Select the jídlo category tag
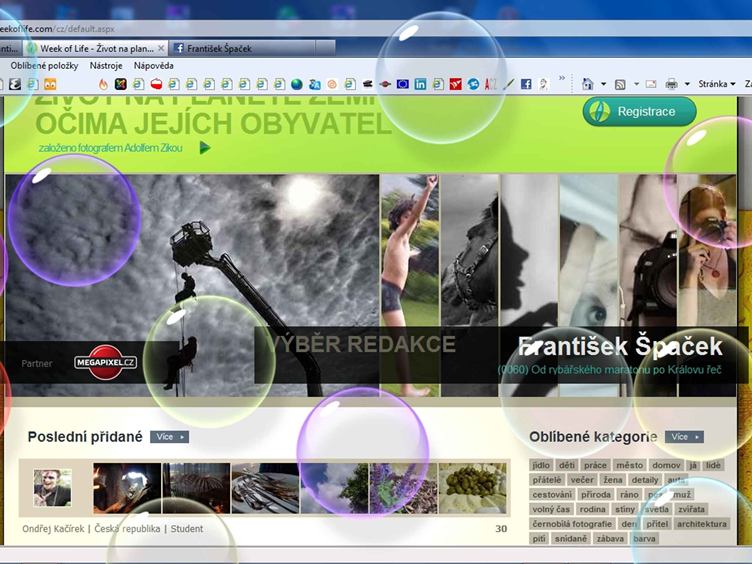The height and width of the screenshot is (564, 752). 541,465
